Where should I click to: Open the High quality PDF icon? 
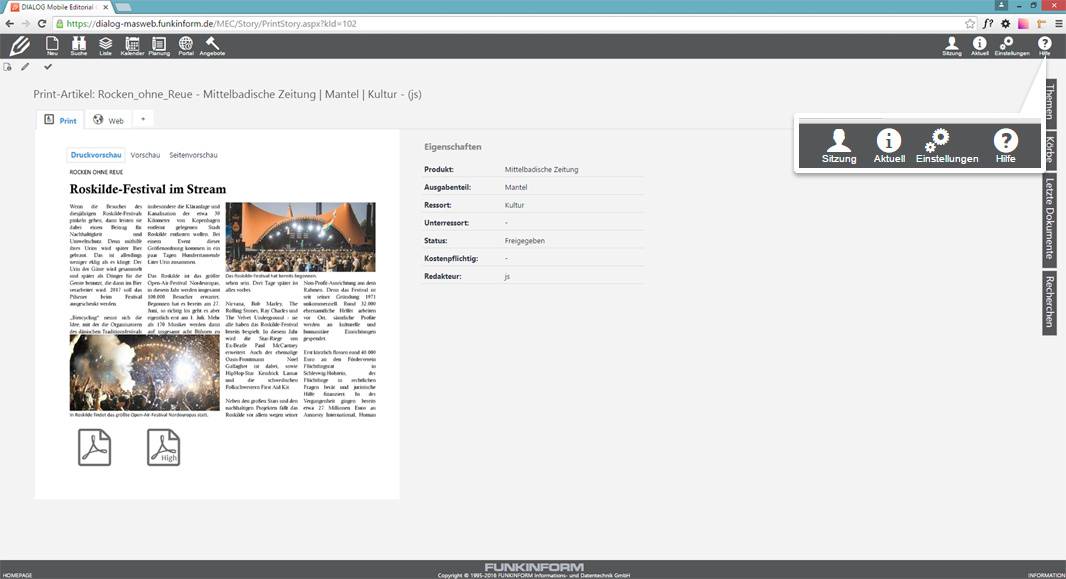click(x=163, y=447)
